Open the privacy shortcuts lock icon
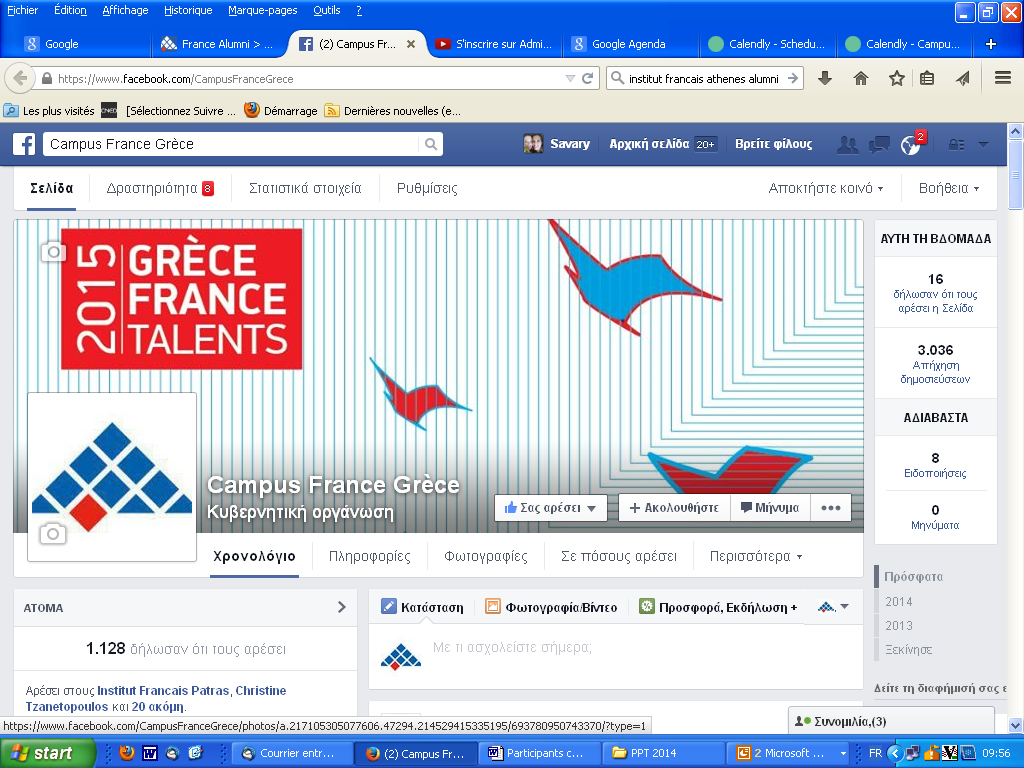1024x768 pixels. click(x=956, y=144)
